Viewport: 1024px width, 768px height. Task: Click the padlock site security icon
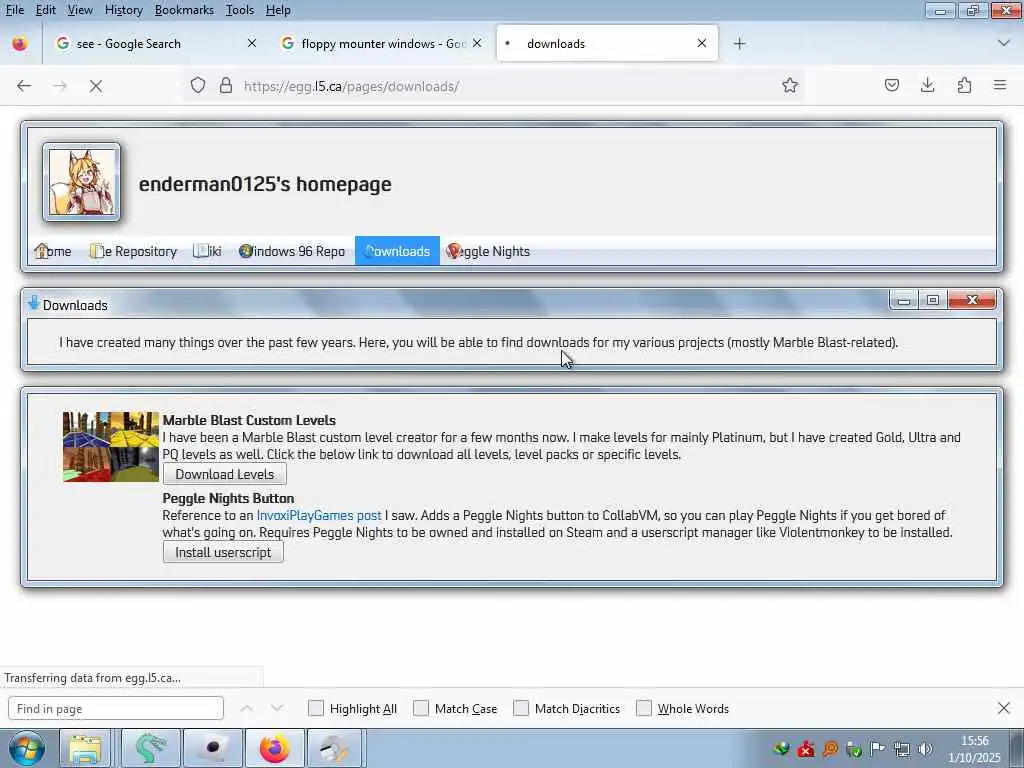click(226, 86)
